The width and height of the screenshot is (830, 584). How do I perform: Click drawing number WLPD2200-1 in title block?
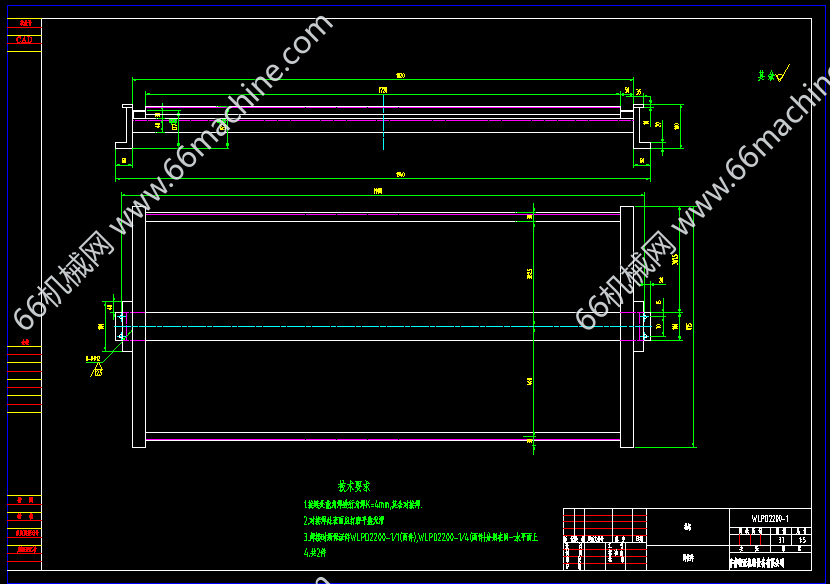click(770, 518)
